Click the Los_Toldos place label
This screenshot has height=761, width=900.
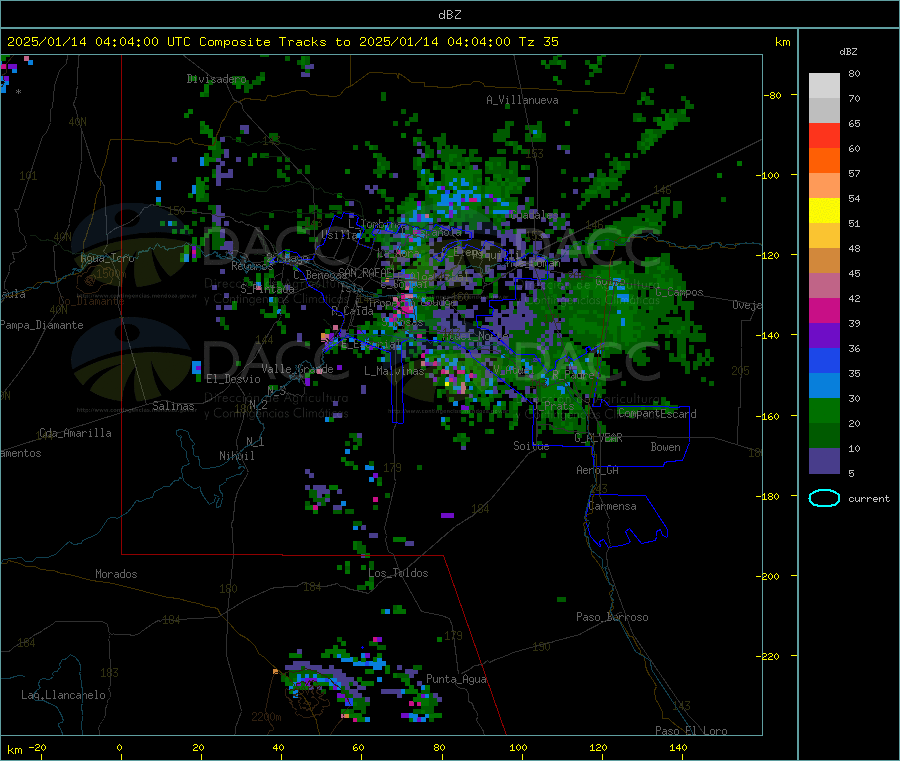(x=398, y=573)
